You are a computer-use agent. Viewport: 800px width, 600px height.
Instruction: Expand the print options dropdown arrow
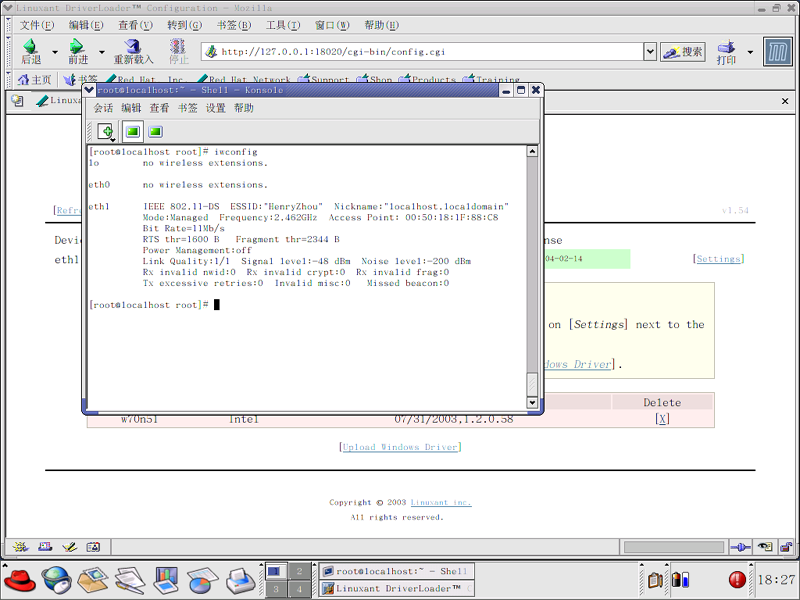(750, 52)
